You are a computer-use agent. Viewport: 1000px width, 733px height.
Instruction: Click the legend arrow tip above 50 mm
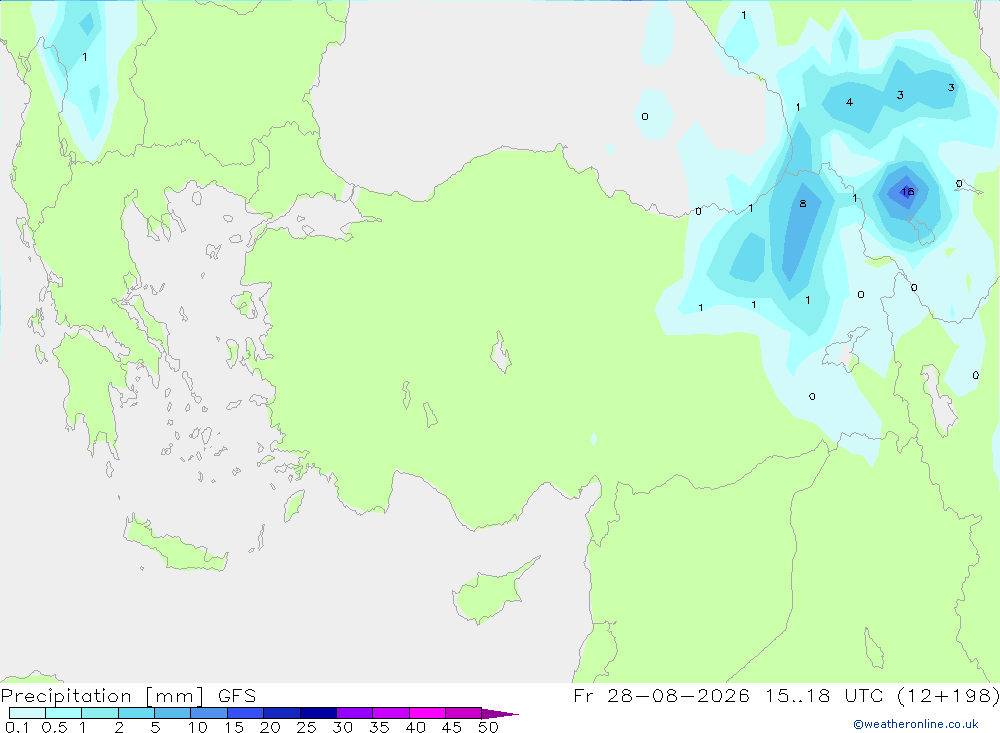[500, 714]
